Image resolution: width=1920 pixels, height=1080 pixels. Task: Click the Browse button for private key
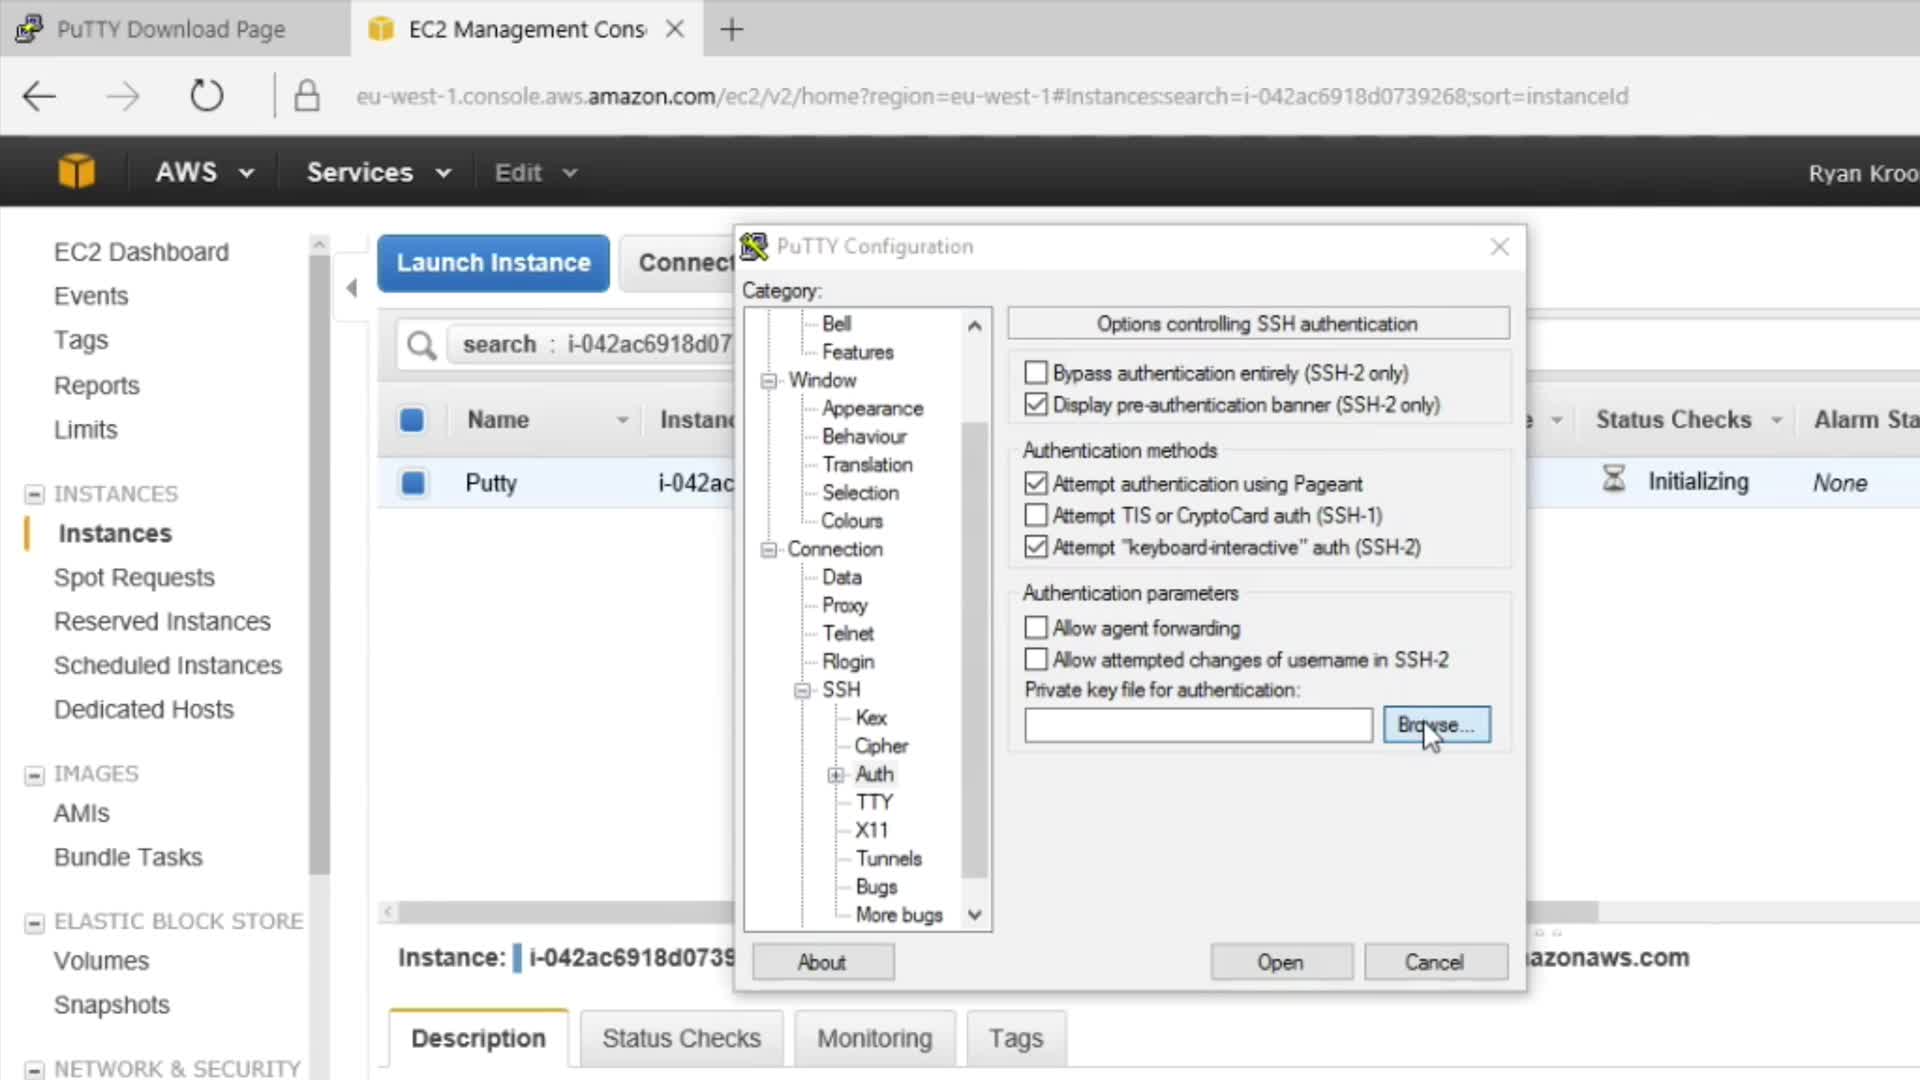[x=1436, y=725]
